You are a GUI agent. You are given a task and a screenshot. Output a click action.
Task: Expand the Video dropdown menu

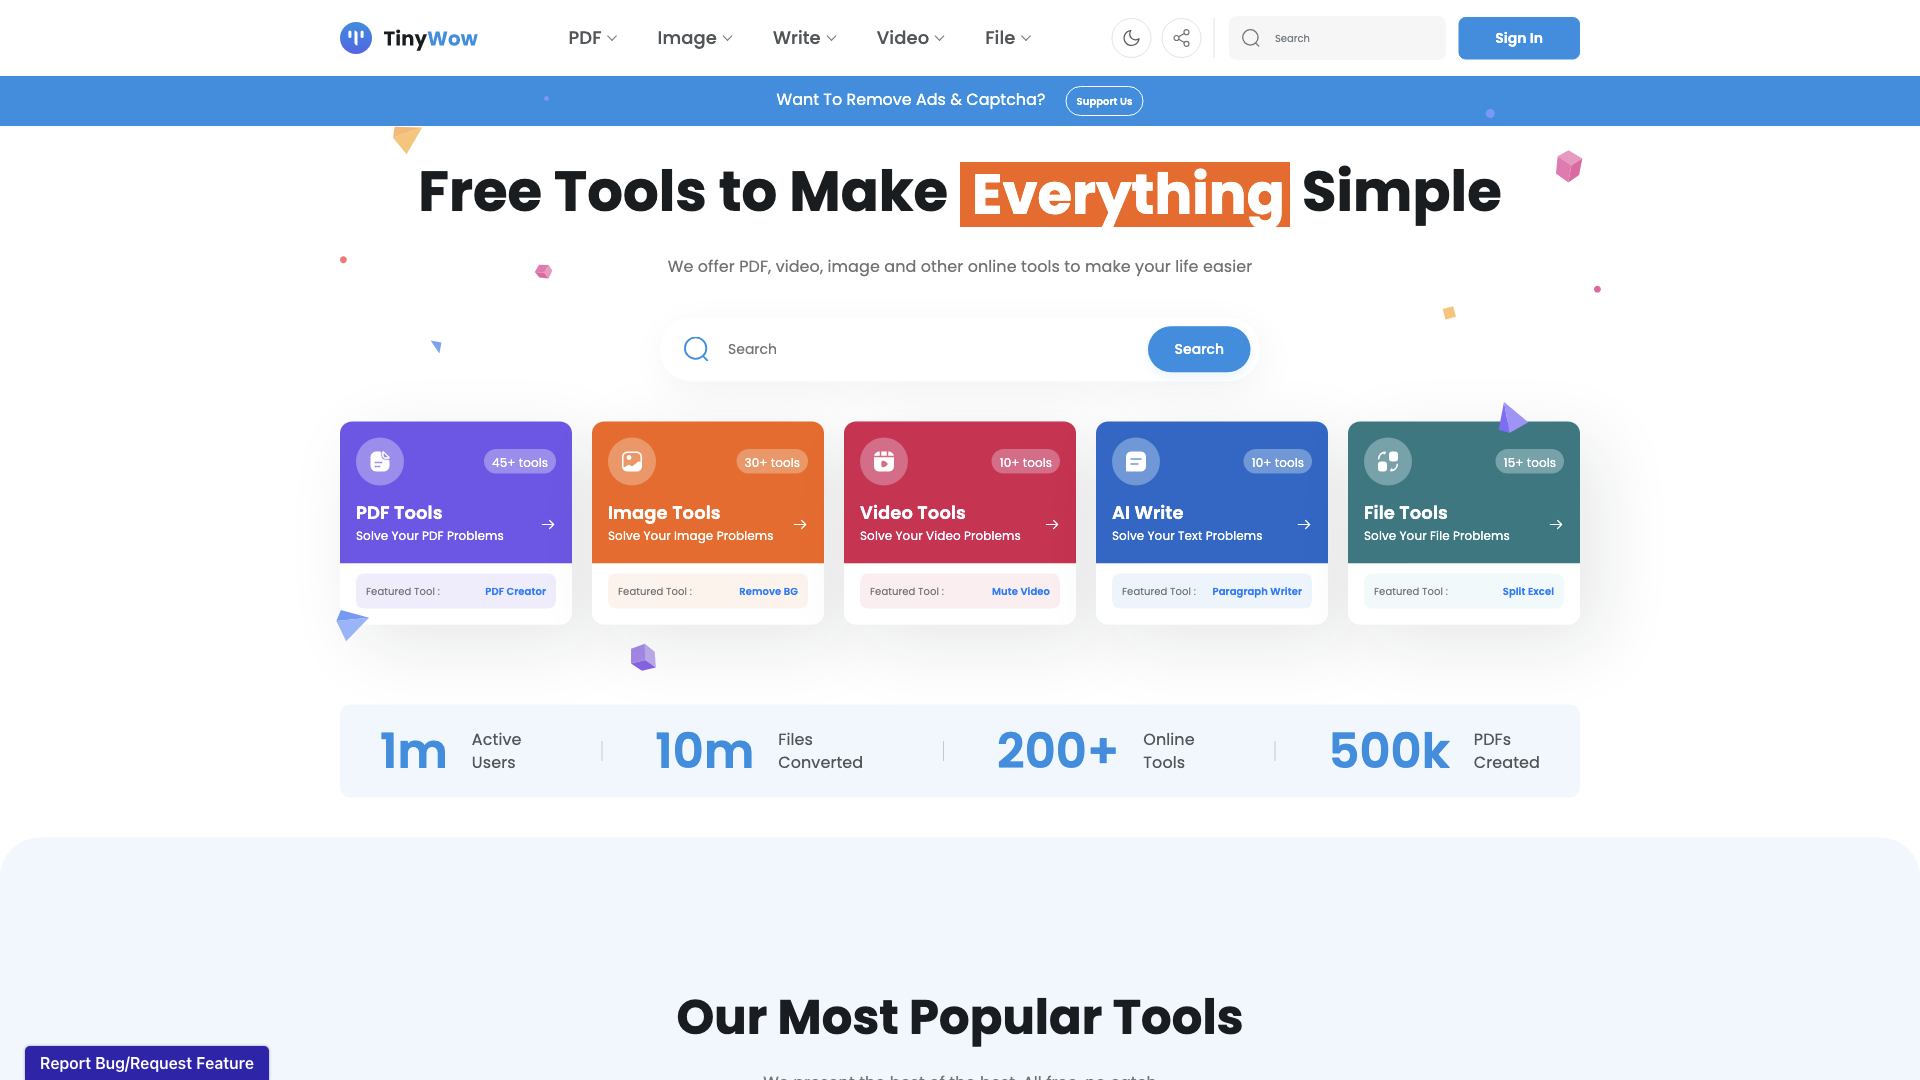(x=910, y=37)
